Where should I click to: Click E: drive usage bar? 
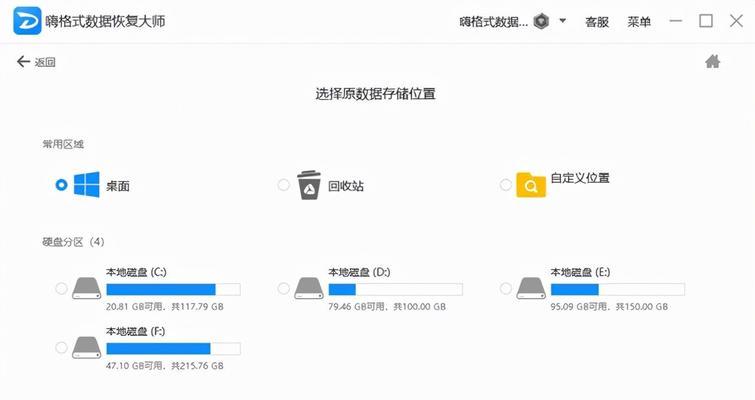(x=618, y=289)
